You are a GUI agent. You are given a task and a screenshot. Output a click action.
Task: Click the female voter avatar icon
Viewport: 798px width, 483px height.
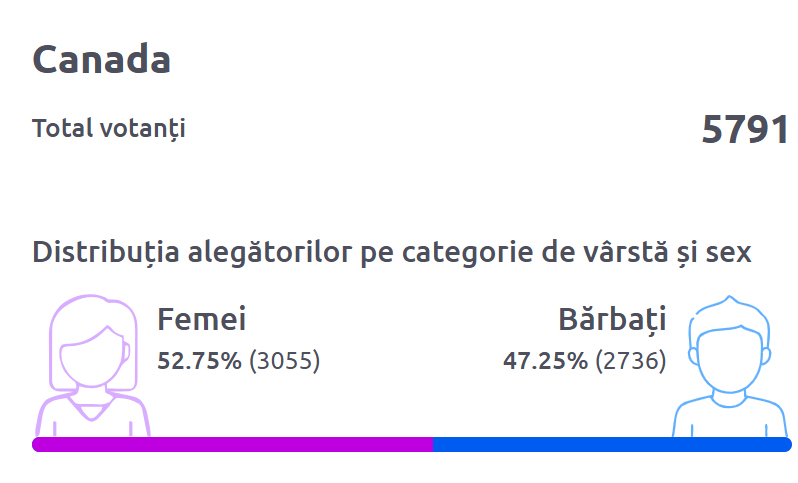pos(94,365)
